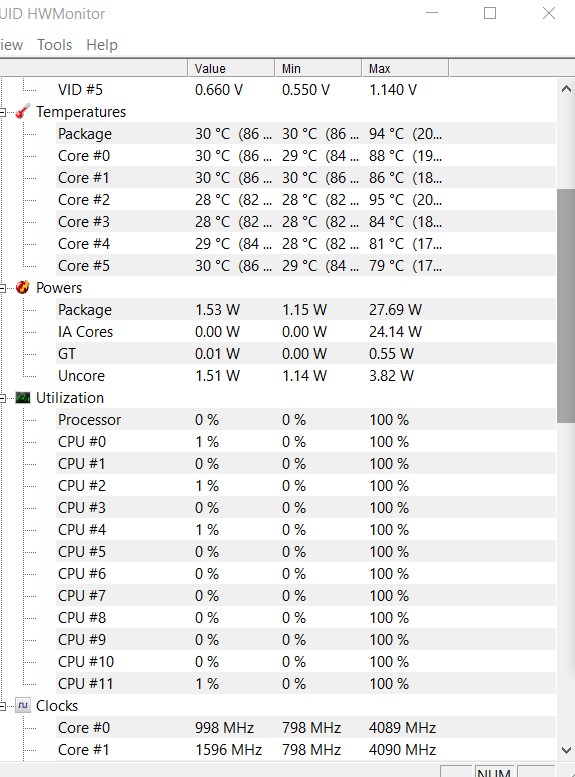Click the Max column header

pos(405,68)
